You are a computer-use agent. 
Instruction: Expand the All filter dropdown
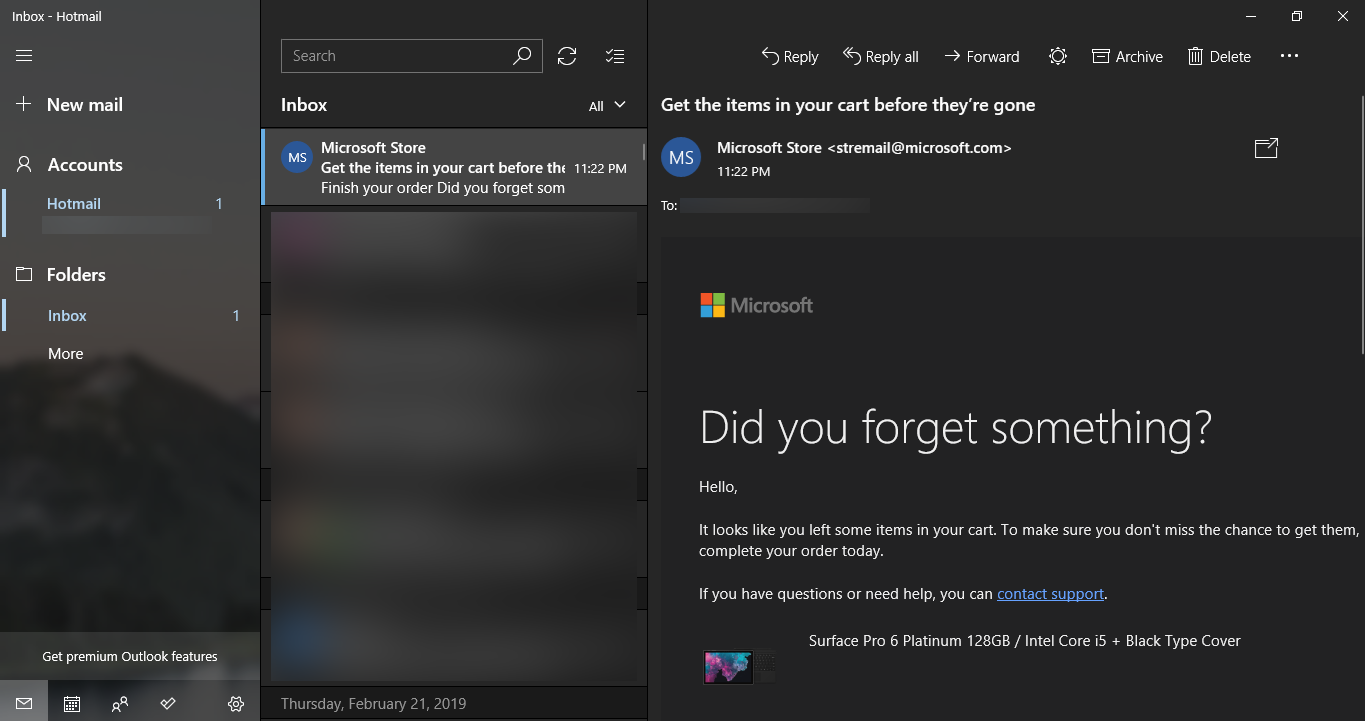click(x=607, y=105)
